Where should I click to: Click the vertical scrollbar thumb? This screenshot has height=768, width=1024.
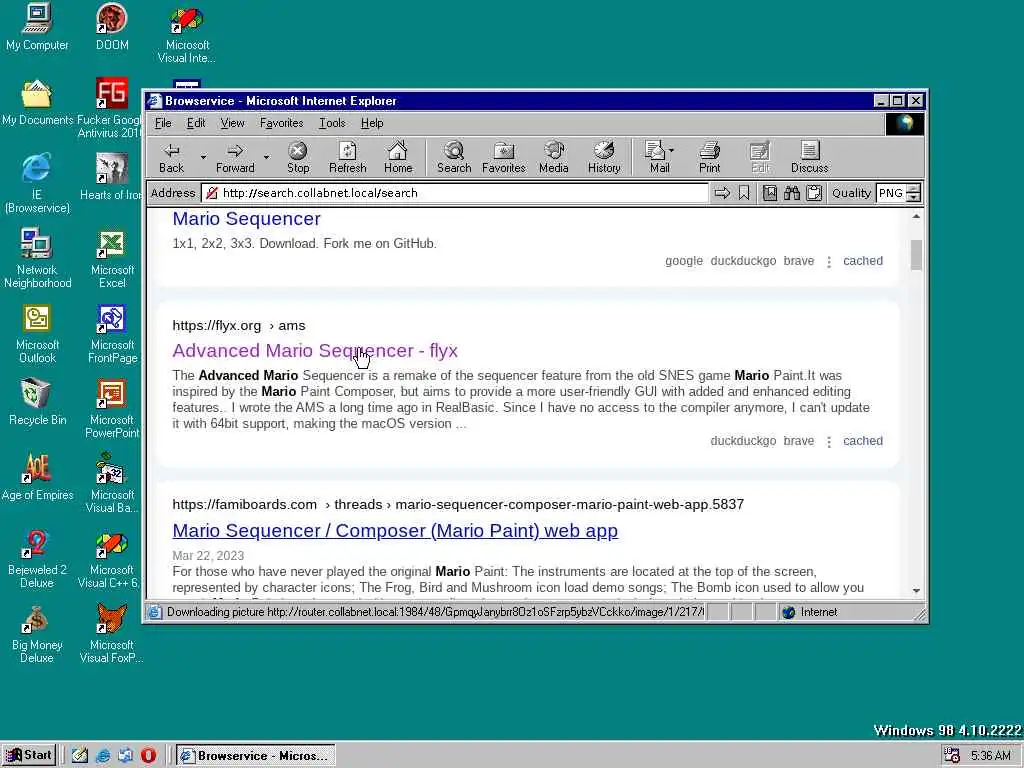coord(916,255)
